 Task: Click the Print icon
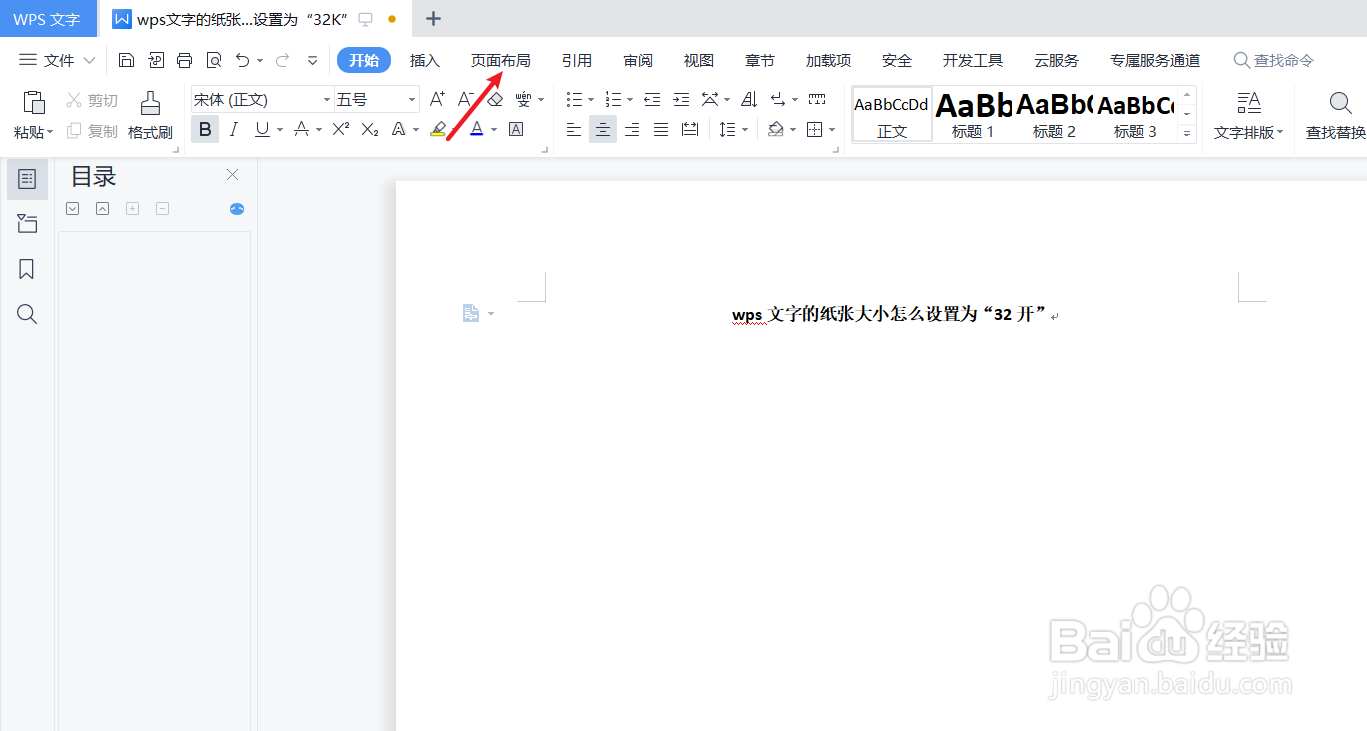coord(184,60)
